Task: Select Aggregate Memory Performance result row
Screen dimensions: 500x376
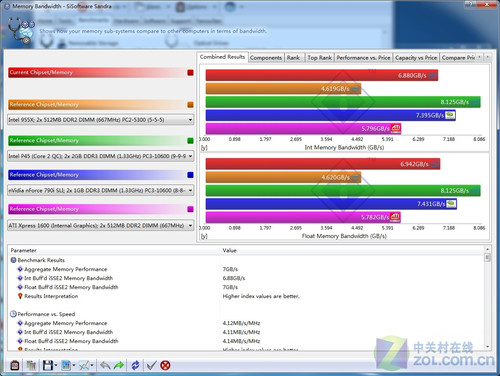Action: [65, 269]
